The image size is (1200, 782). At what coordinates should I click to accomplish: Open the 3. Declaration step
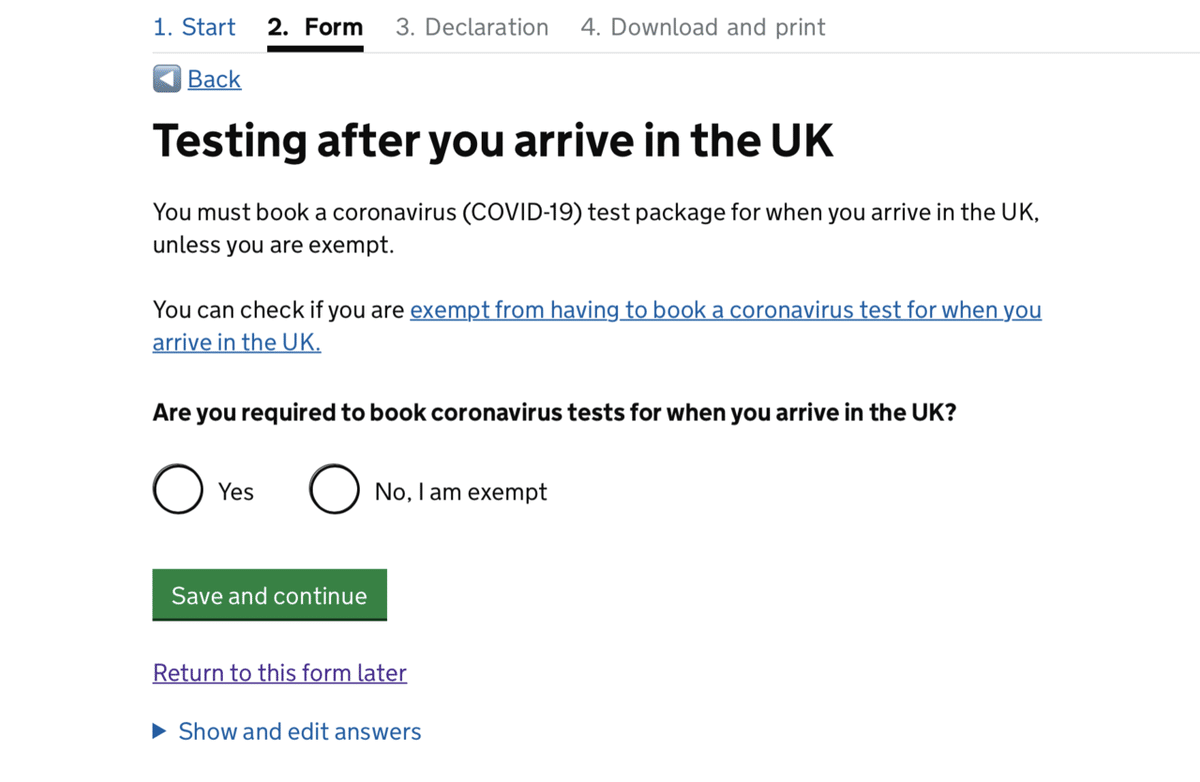pyautogui.click(x=472, y=27)
